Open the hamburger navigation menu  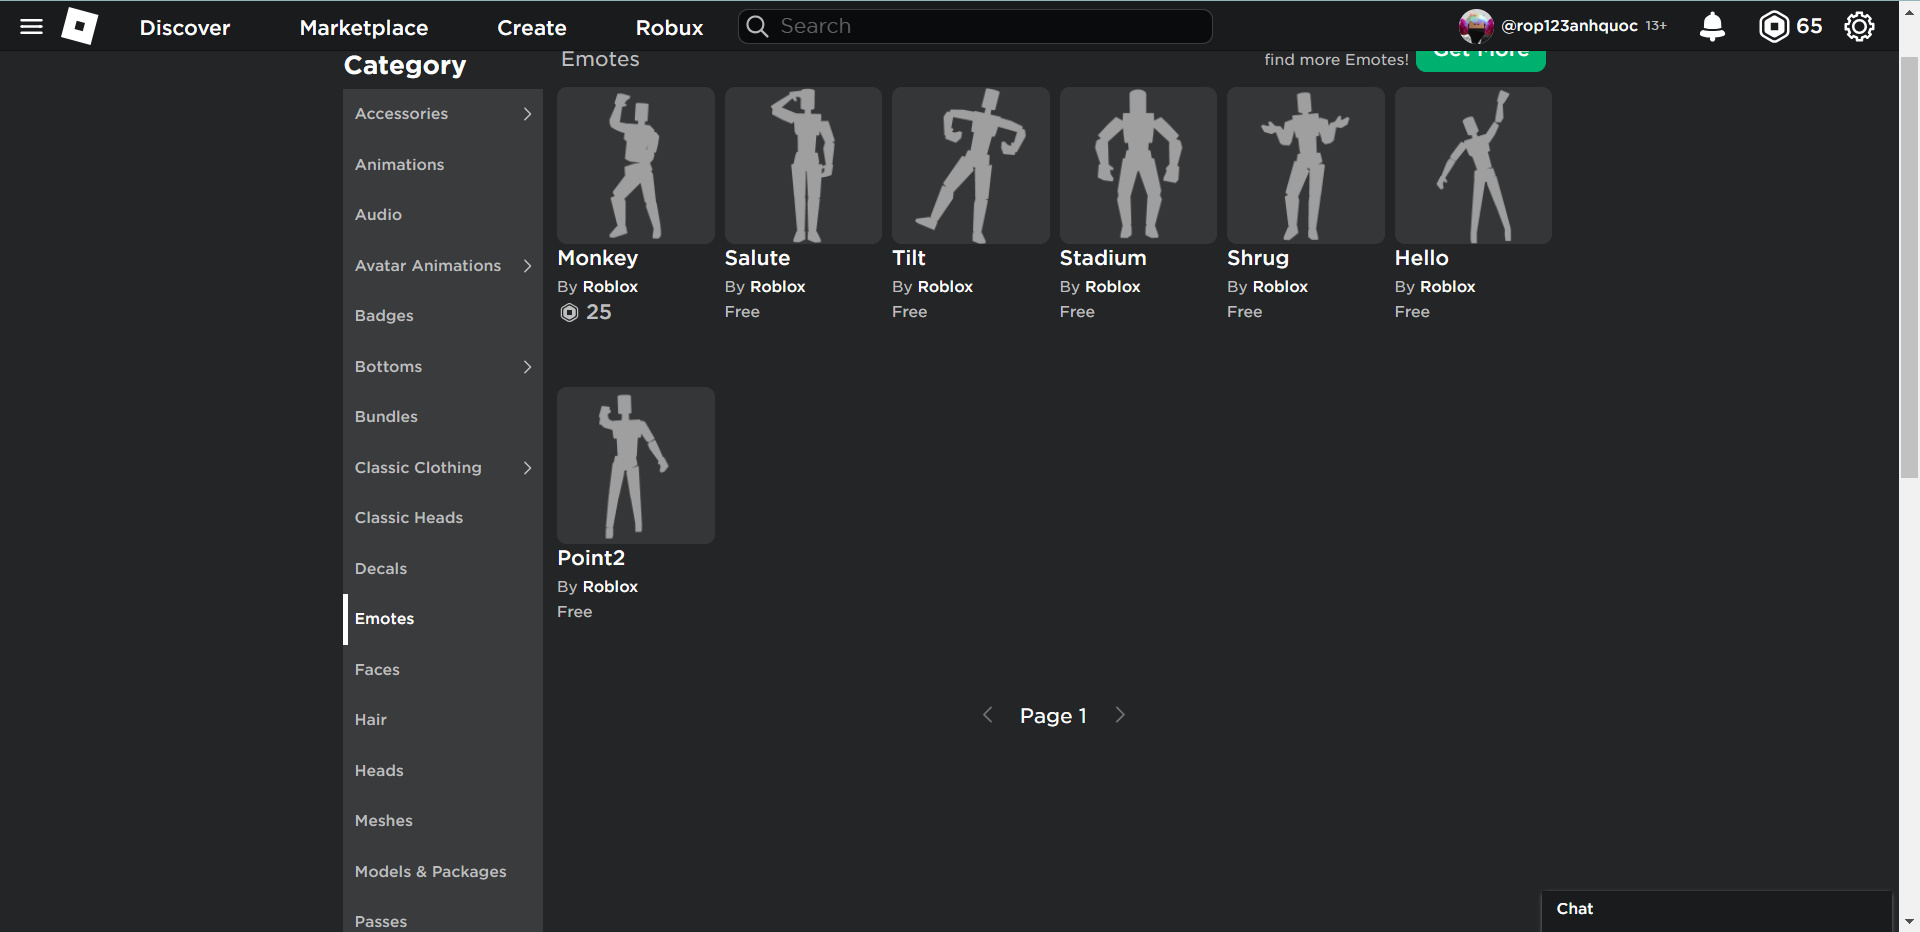tap(32, 27)
